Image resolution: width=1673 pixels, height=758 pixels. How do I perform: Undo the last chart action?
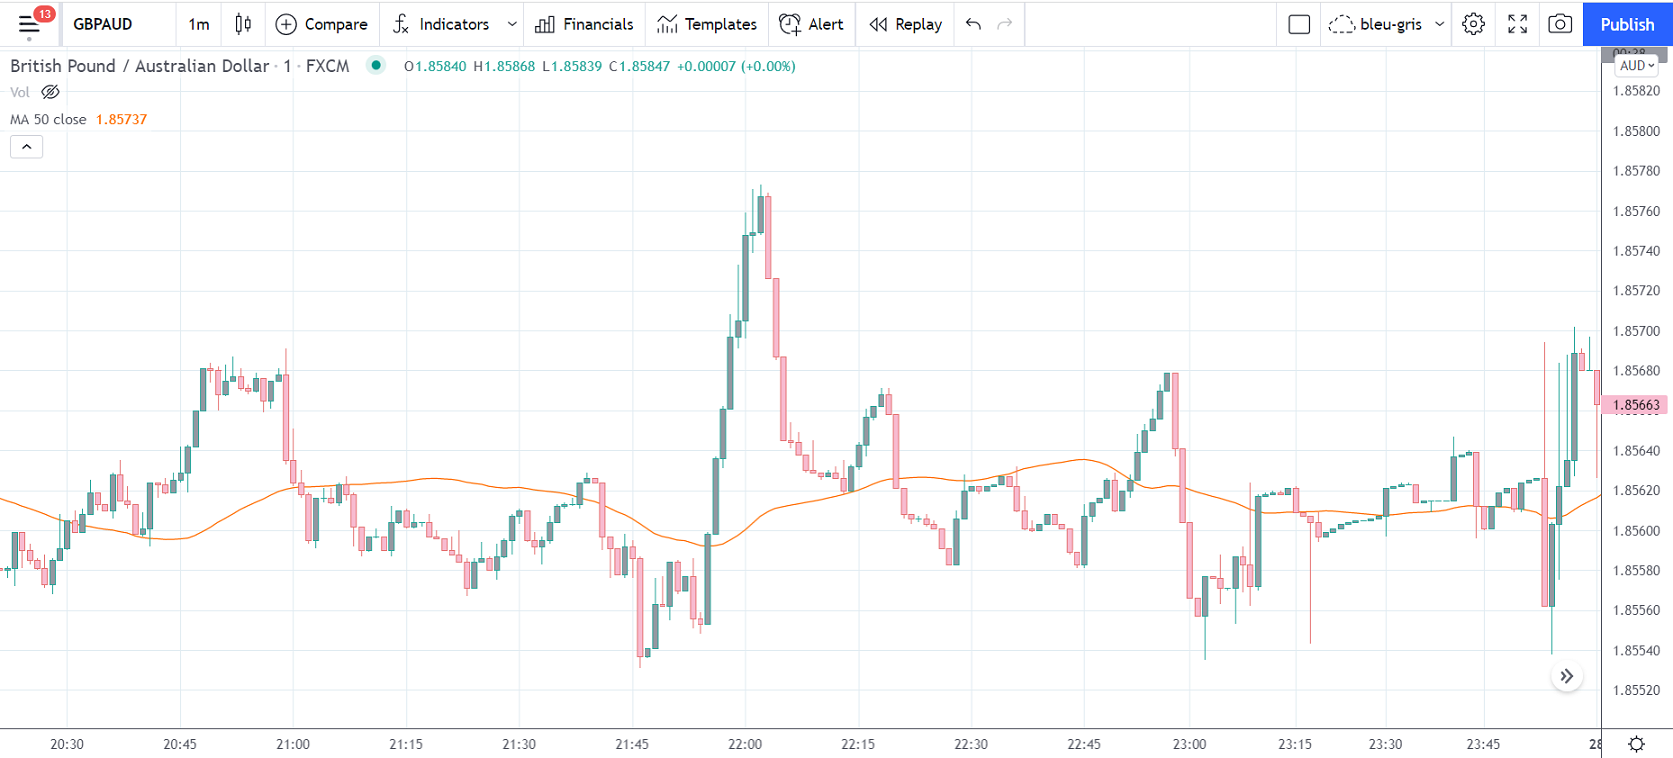click(x=973, y=24)
